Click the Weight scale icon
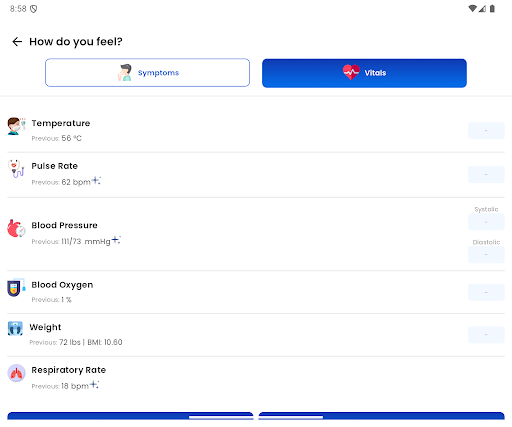Screen dimensions: 512x427 tap(15, 328)
